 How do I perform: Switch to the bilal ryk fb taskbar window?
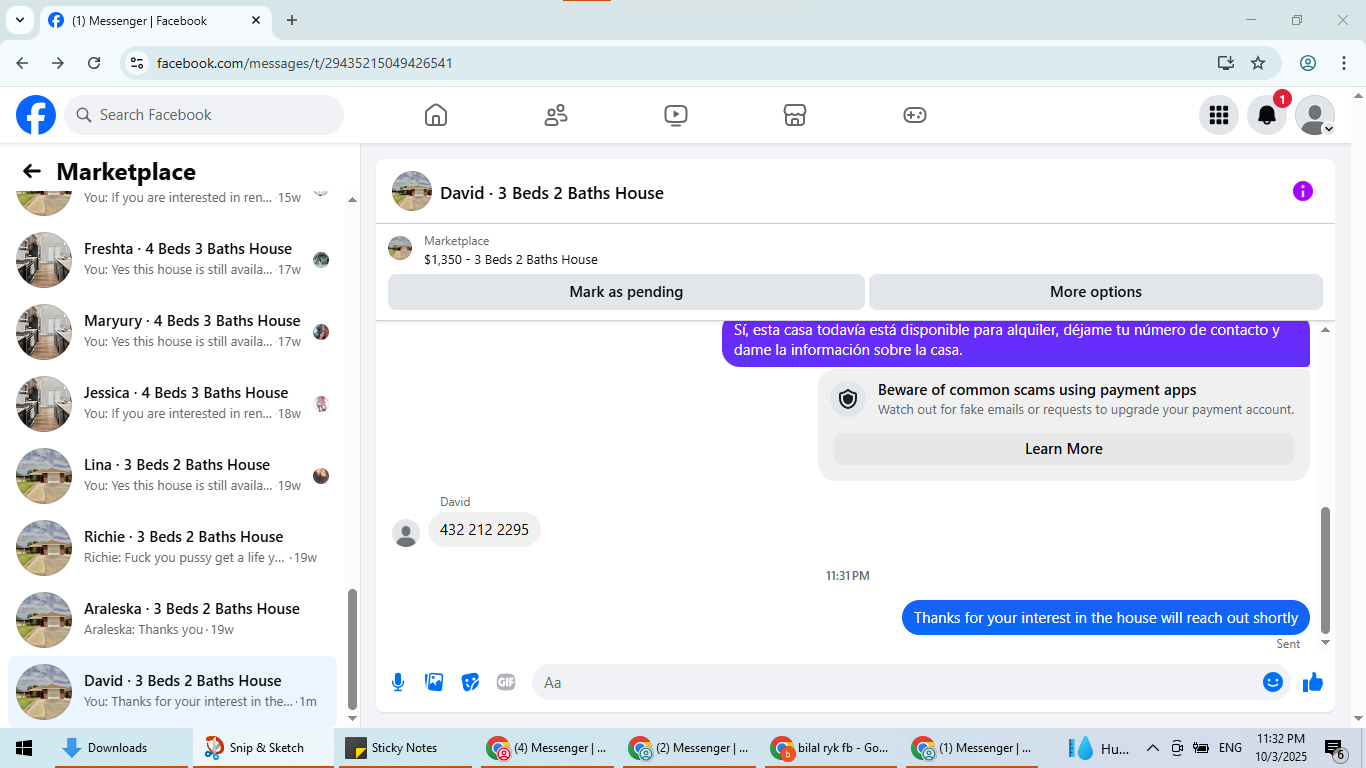[831, 748]
